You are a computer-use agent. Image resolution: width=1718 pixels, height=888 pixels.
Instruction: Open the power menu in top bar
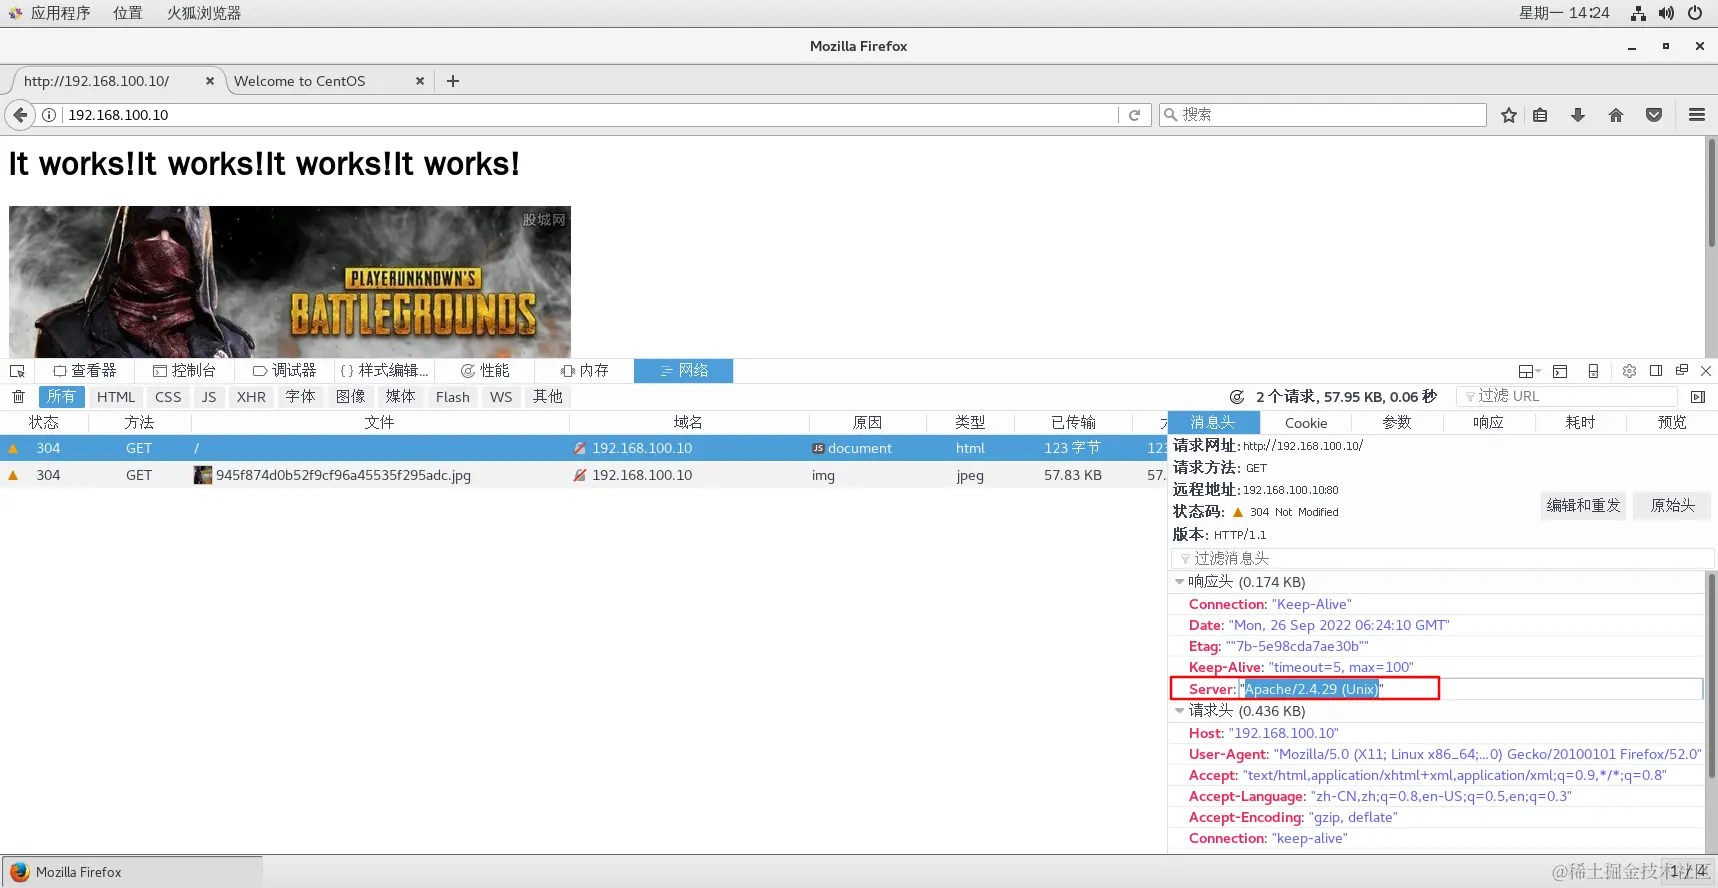(1695, 13)
